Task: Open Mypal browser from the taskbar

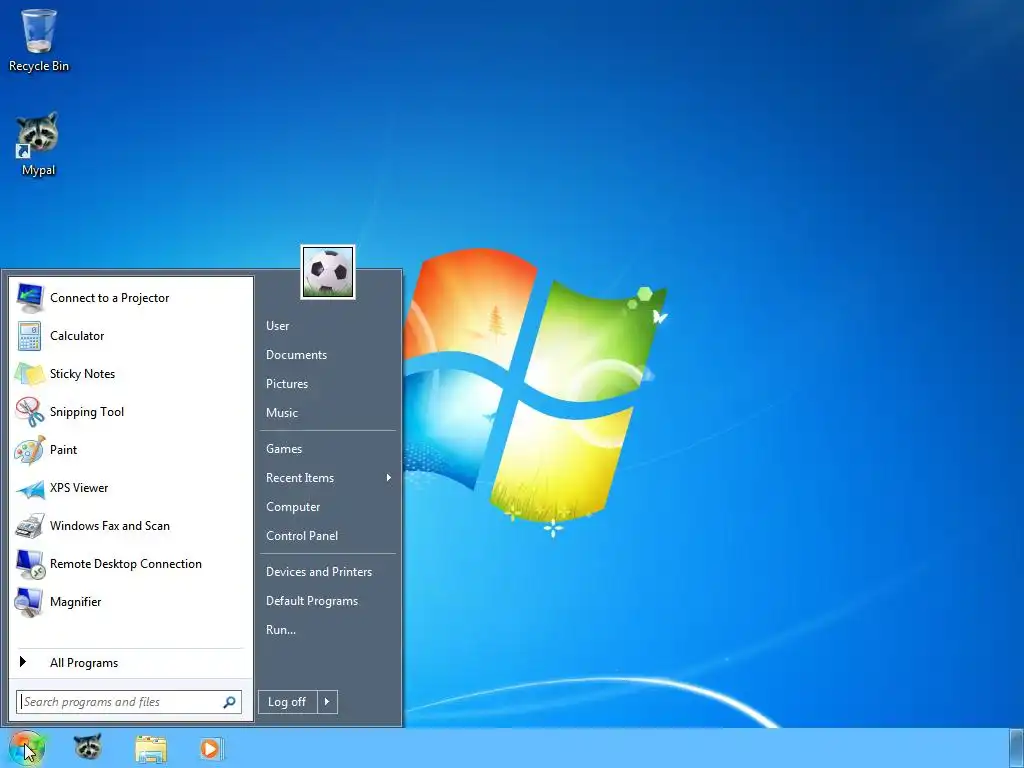Action: 88,746
